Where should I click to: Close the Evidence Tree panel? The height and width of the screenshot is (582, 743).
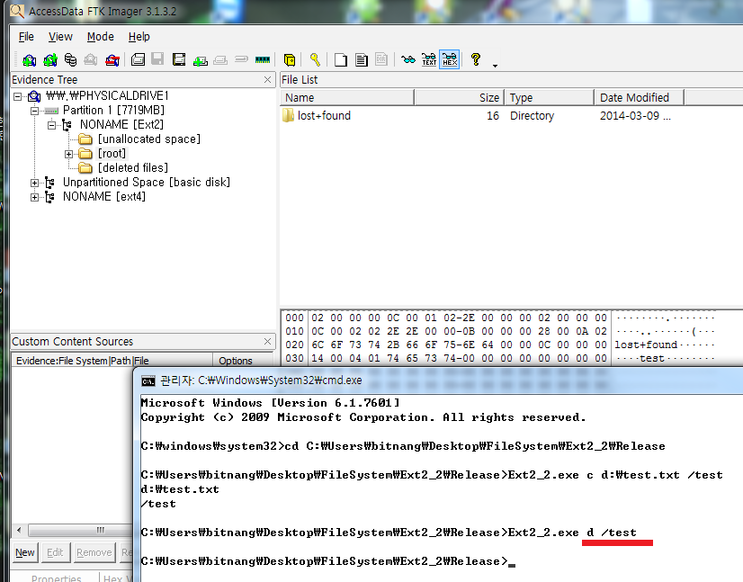pyautogui.click(x=267, y=80)
